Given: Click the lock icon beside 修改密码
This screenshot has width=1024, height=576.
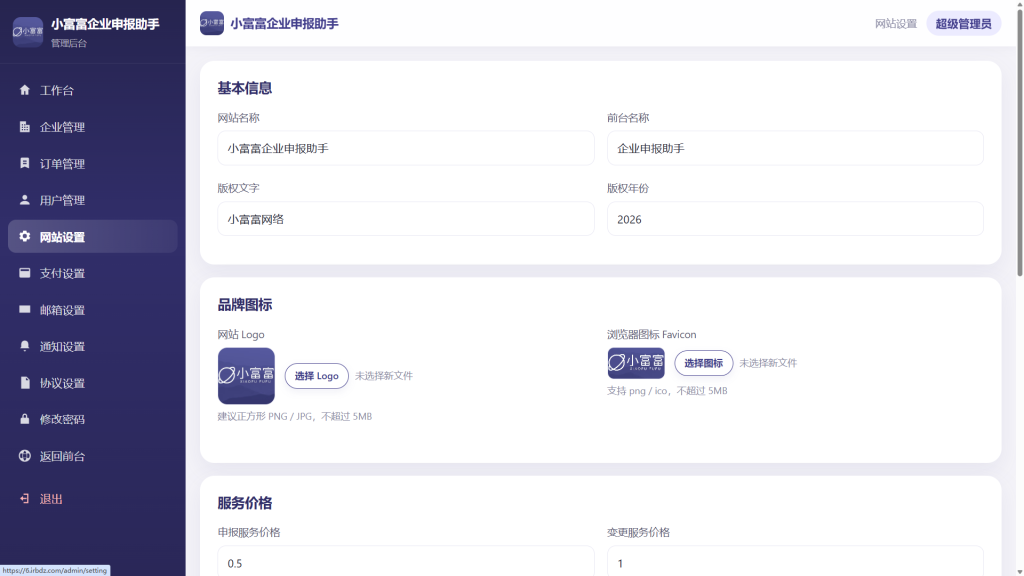Looking at the screenshot, I should click(x=25, y=419).
